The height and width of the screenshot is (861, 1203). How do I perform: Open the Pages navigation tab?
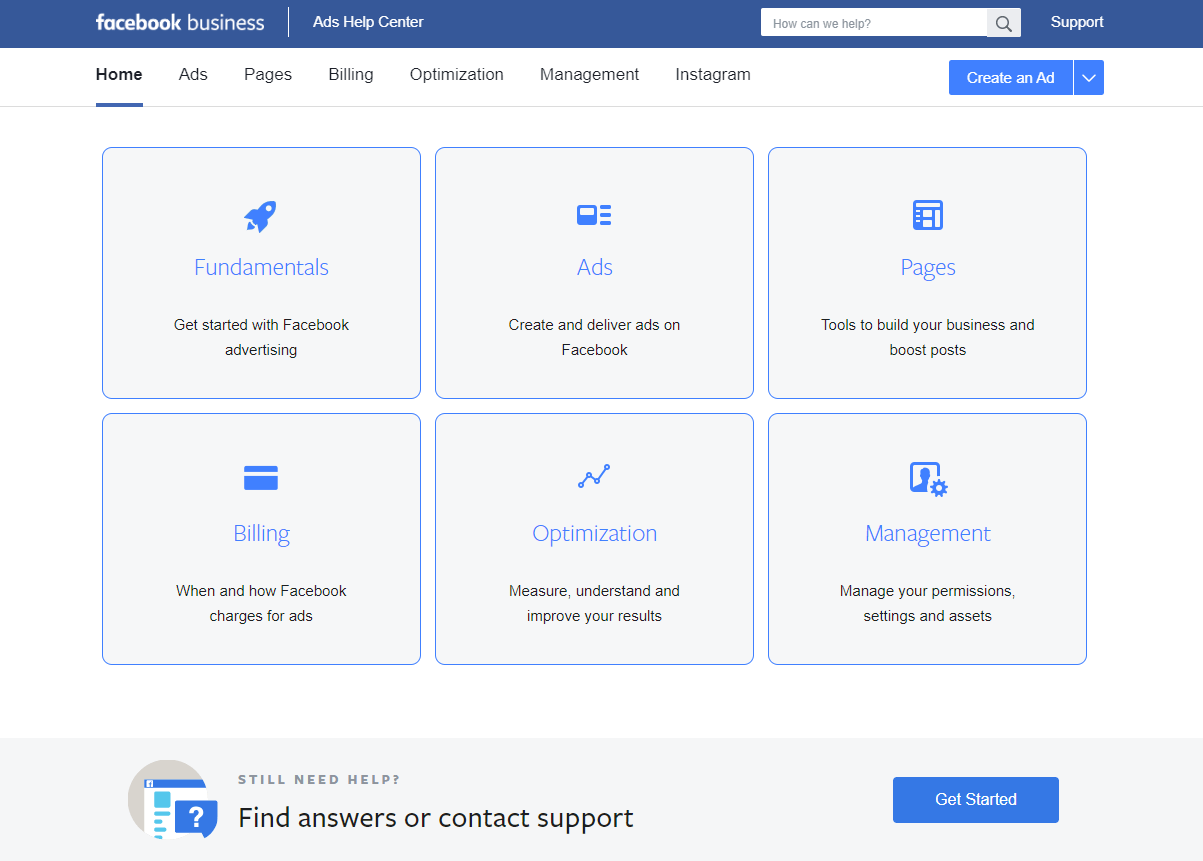(x=268, y=75)
